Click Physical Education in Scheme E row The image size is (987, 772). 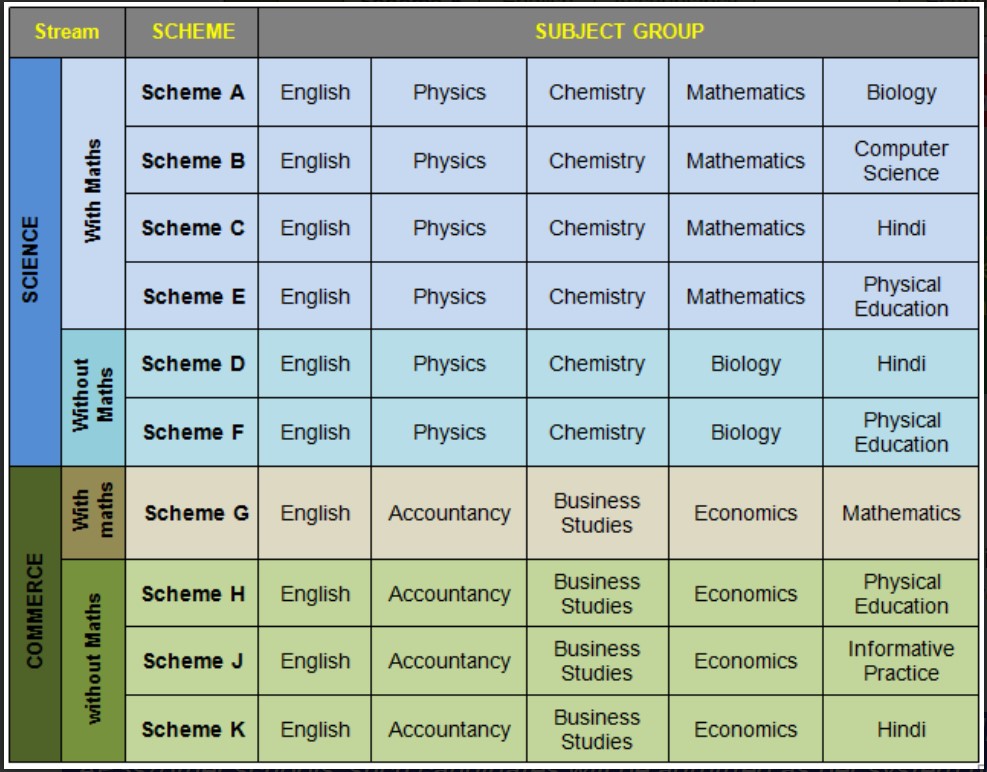pos(900,296)
